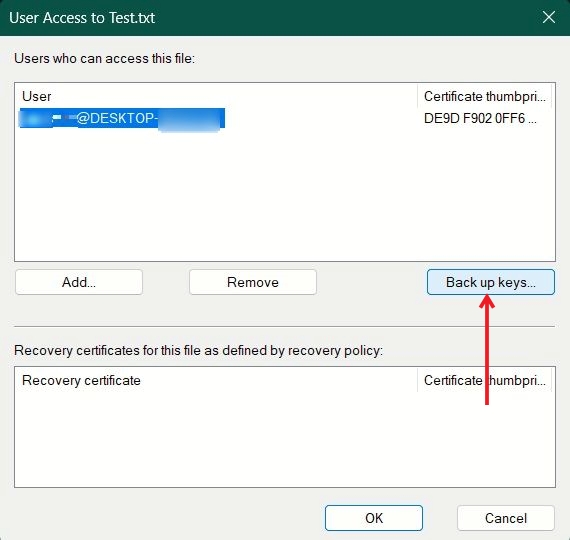The image size is (570, 540).
Task: Click Certificate thumbprint header in recovery list
Action: click(x=485, y=380)
